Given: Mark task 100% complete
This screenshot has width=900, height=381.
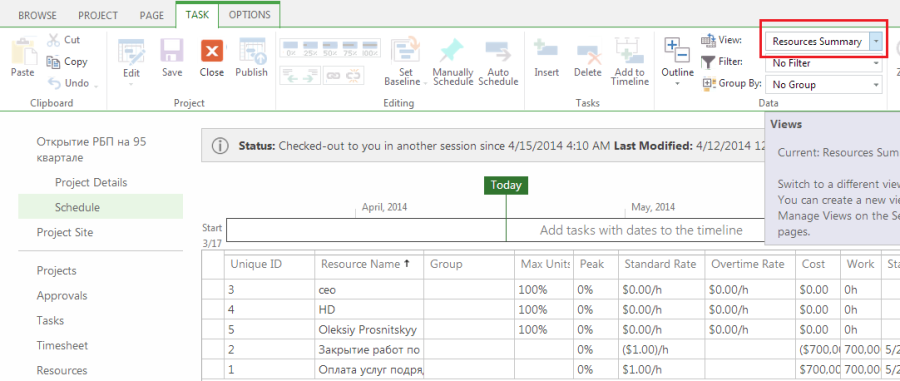Looking at the screenshot, I should tap(370, 49).
